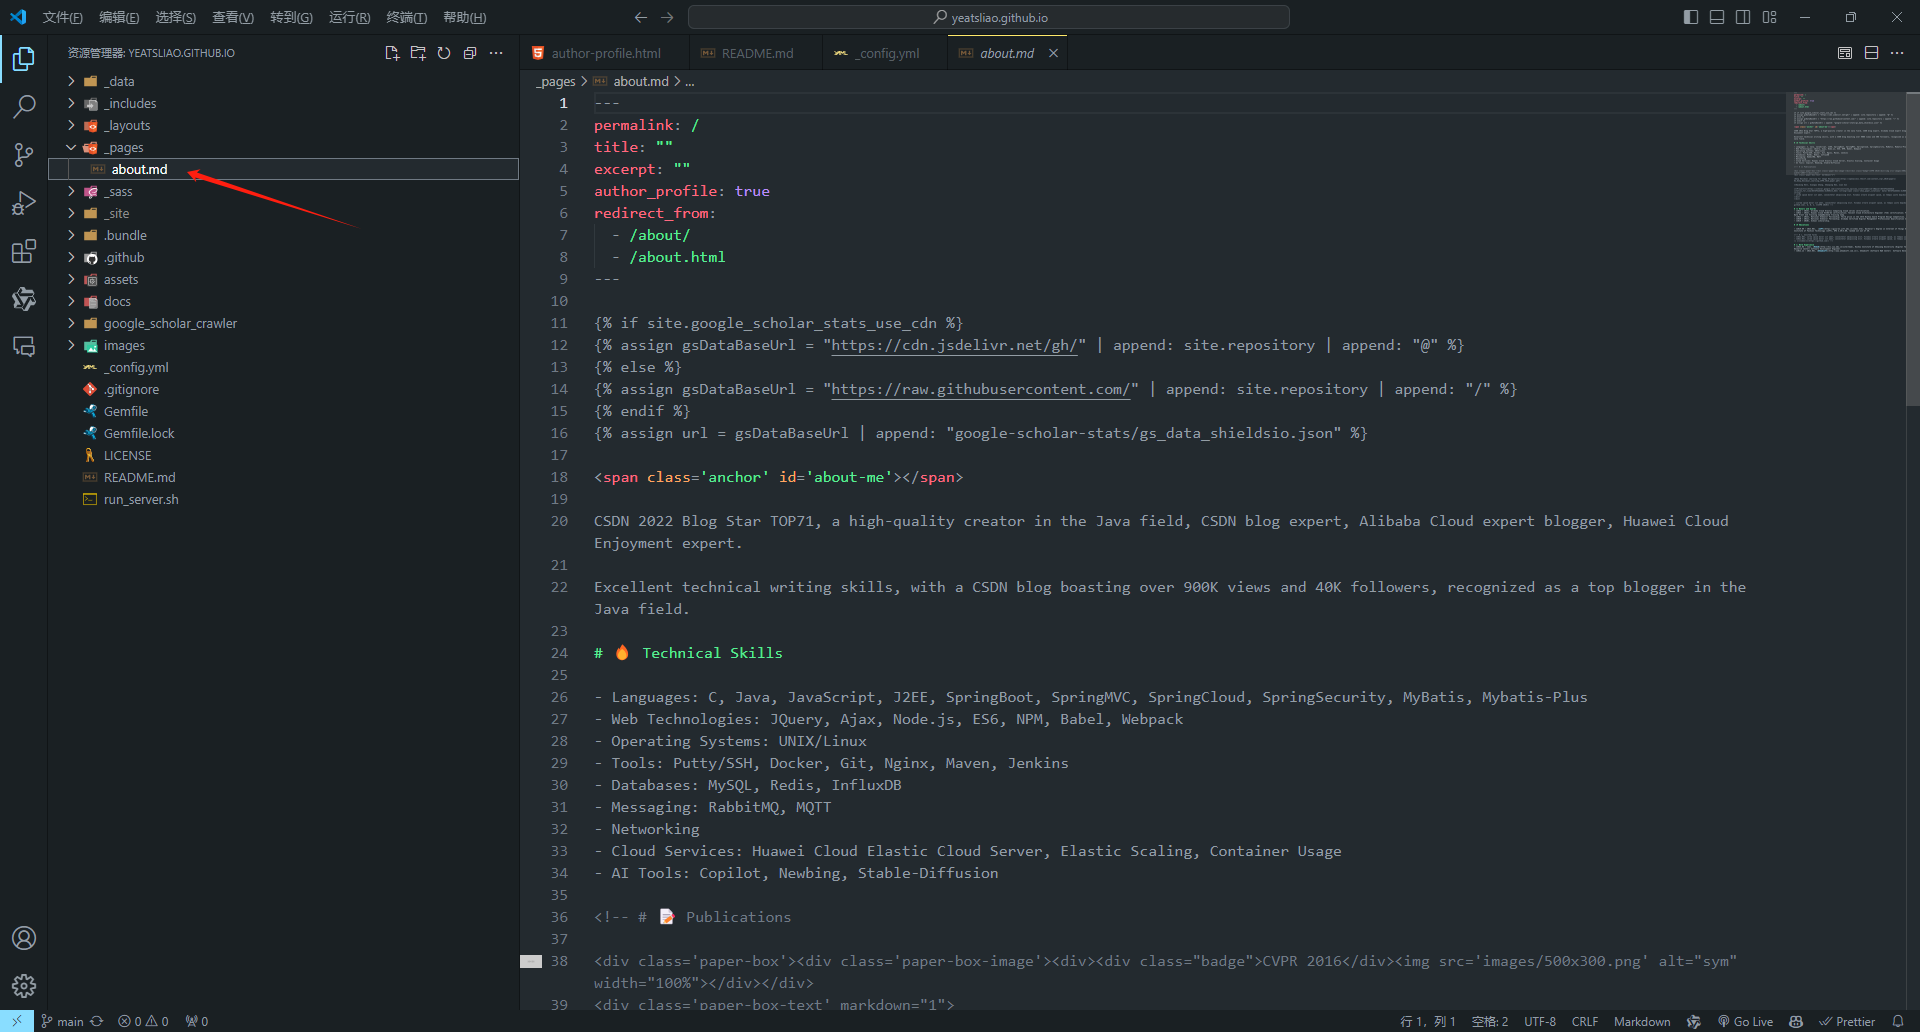
Task: Open the 终端 (Terminal) menu
Action: tap(406, 17)
